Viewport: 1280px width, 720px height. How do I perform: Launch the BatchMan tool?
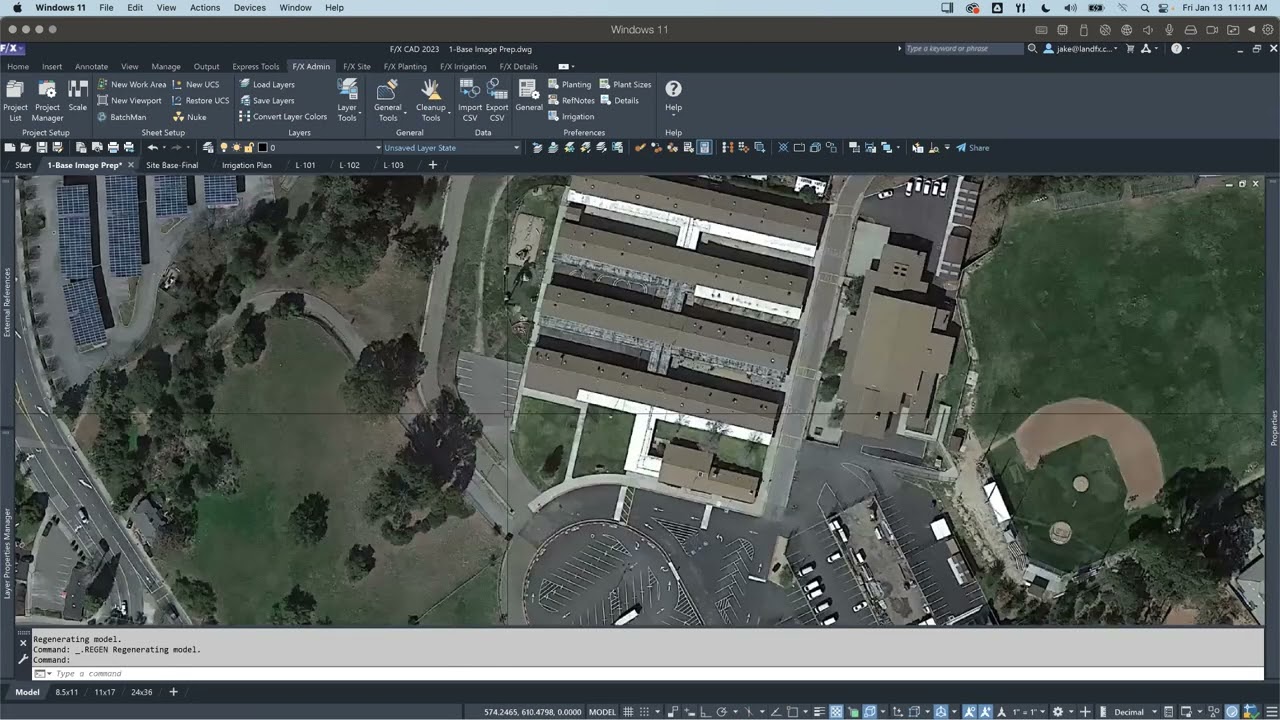pos(122,117)
